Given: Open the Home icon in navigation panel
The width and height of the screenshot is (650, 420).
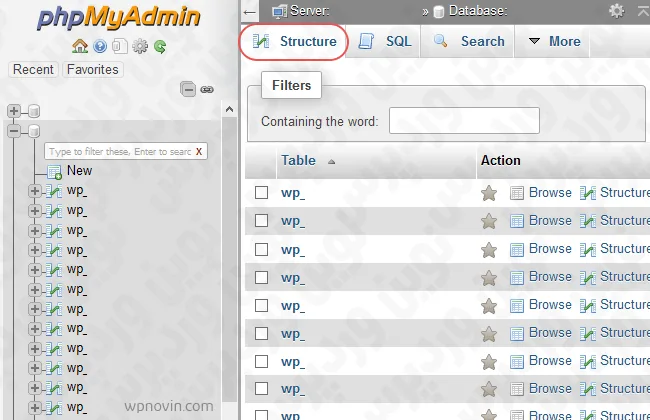Looking at the screenshot, I should point(80,46).
